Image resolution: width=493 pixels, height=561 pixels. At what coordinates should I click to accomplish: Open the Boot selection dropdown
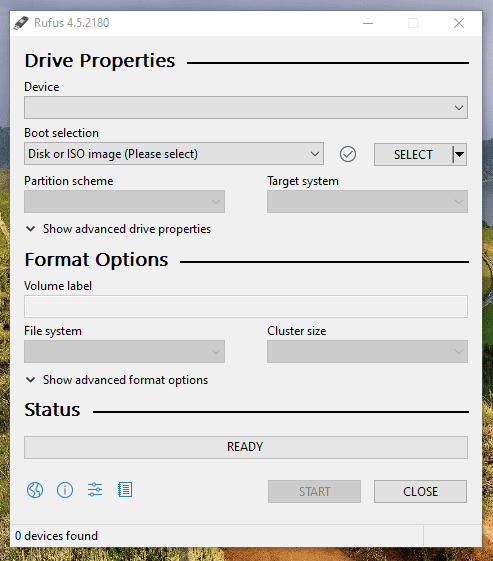174,154
